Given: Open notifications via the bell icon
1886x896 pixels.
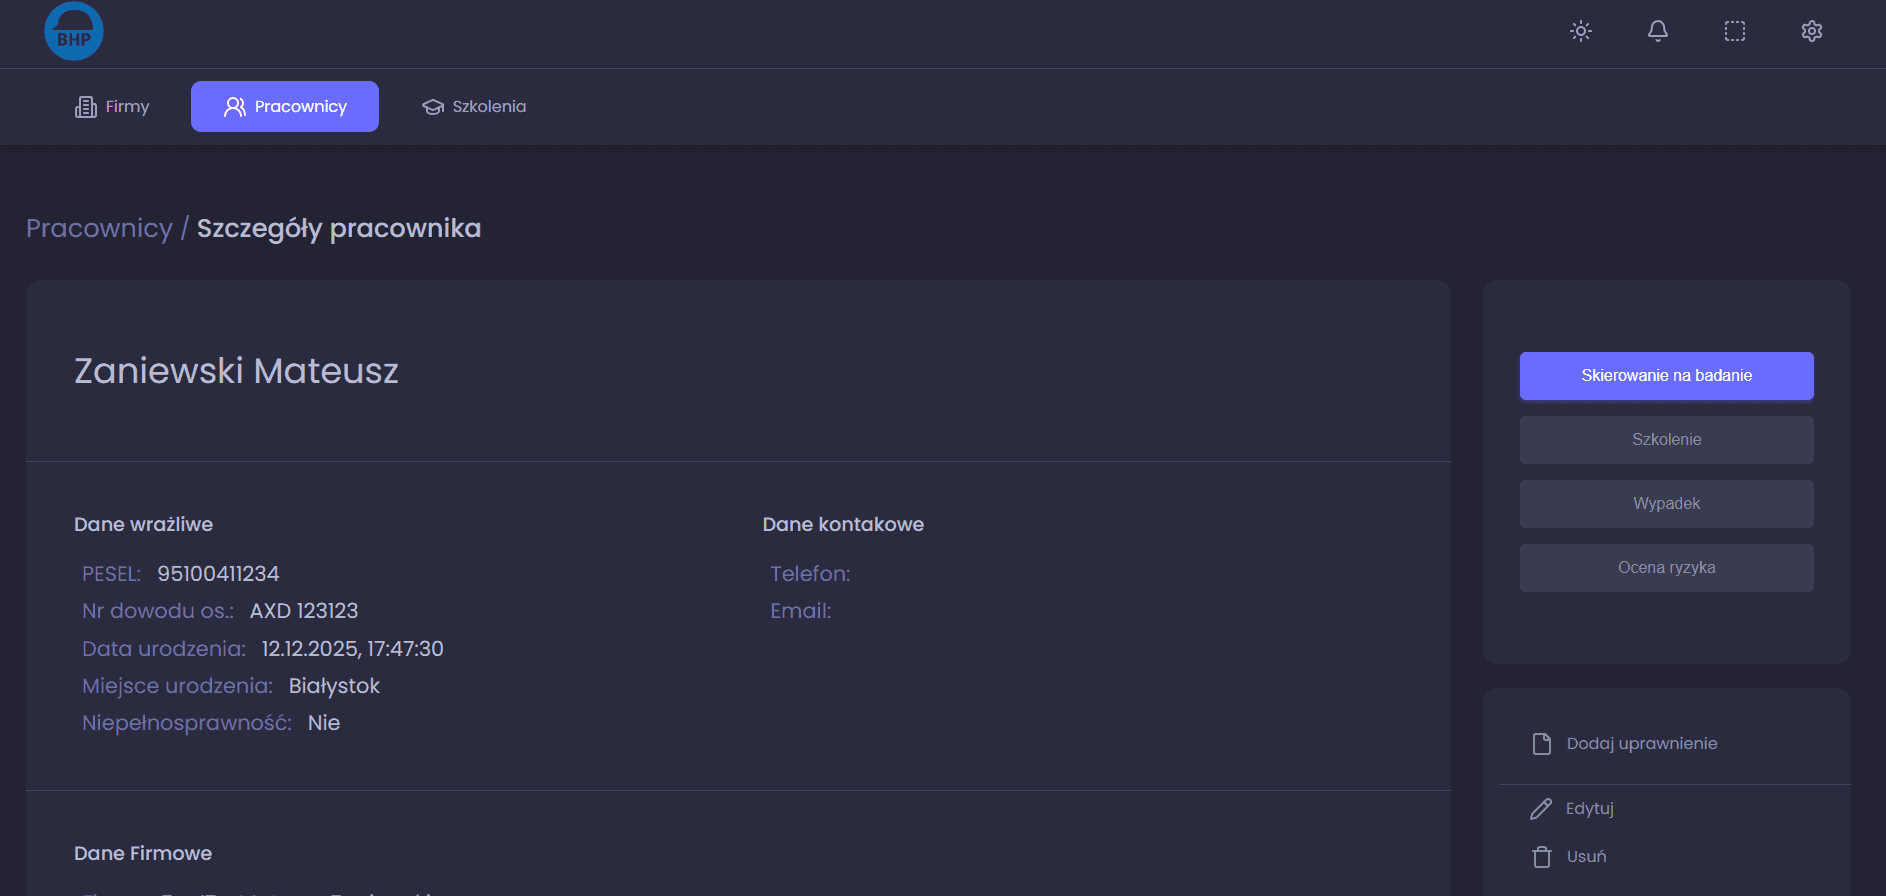Looking at the screenshot, I should tap(1657, 31).
